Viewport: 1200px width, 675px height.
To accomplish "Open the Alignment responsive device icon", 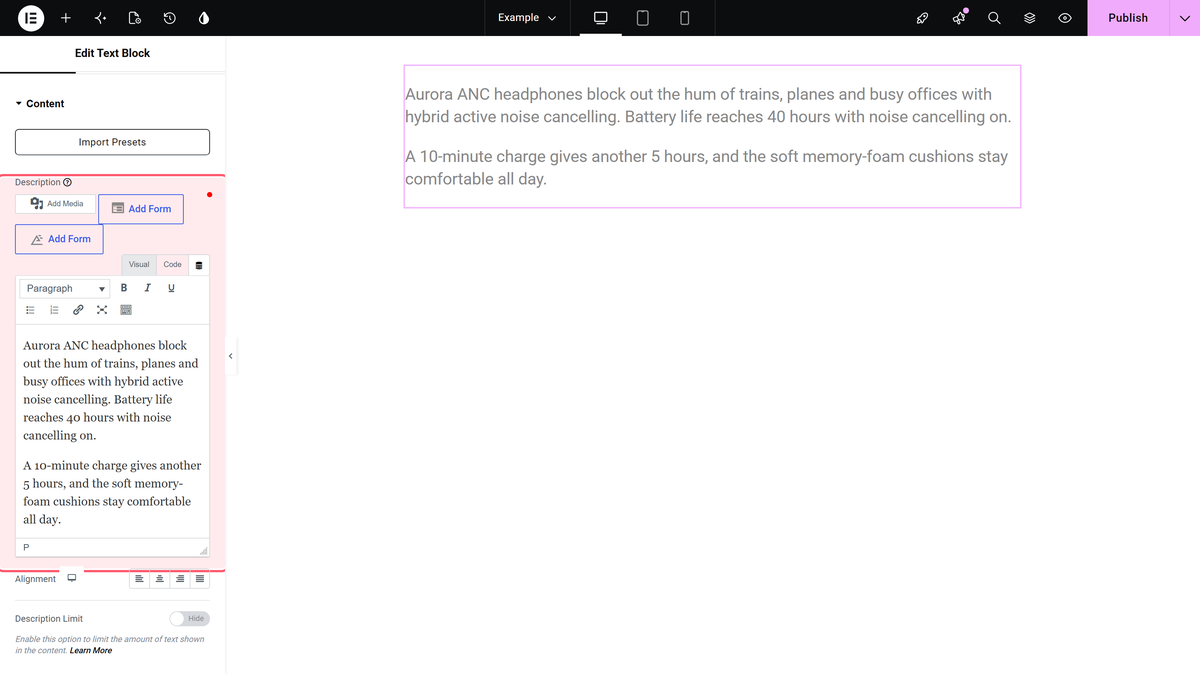I will pos(72,578).
